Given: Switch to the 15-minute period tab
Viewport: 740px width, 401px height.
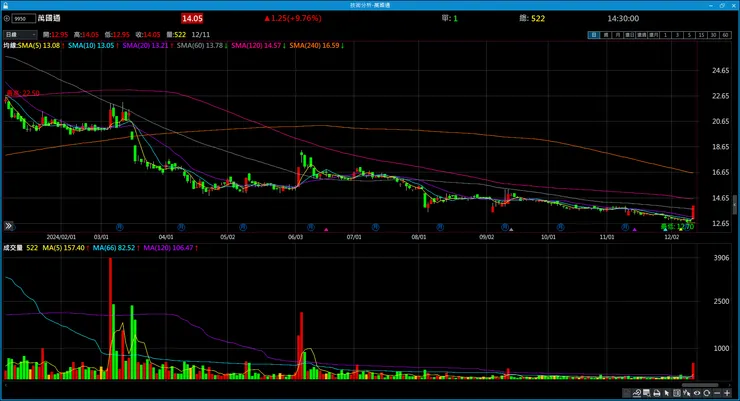Looking at the screenshot, I should tap(701, 35).
